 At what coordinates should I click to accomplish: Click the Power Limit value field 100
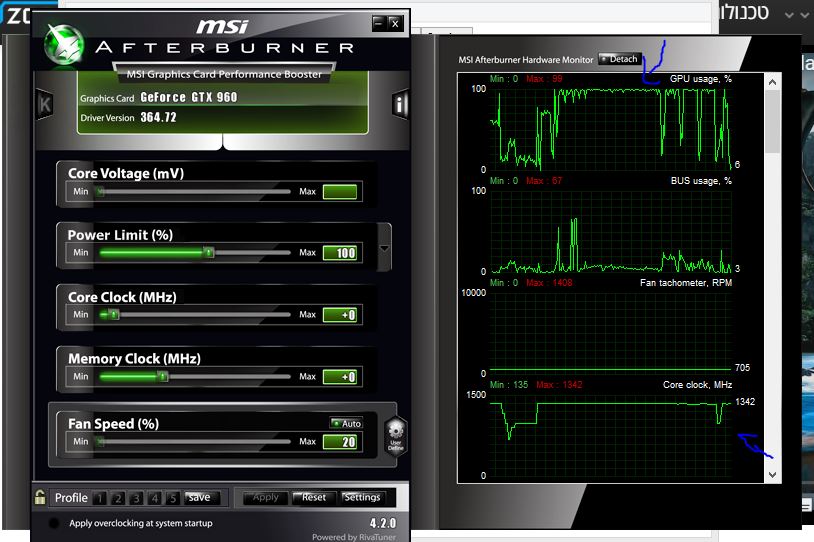click(x=340, y=253)
